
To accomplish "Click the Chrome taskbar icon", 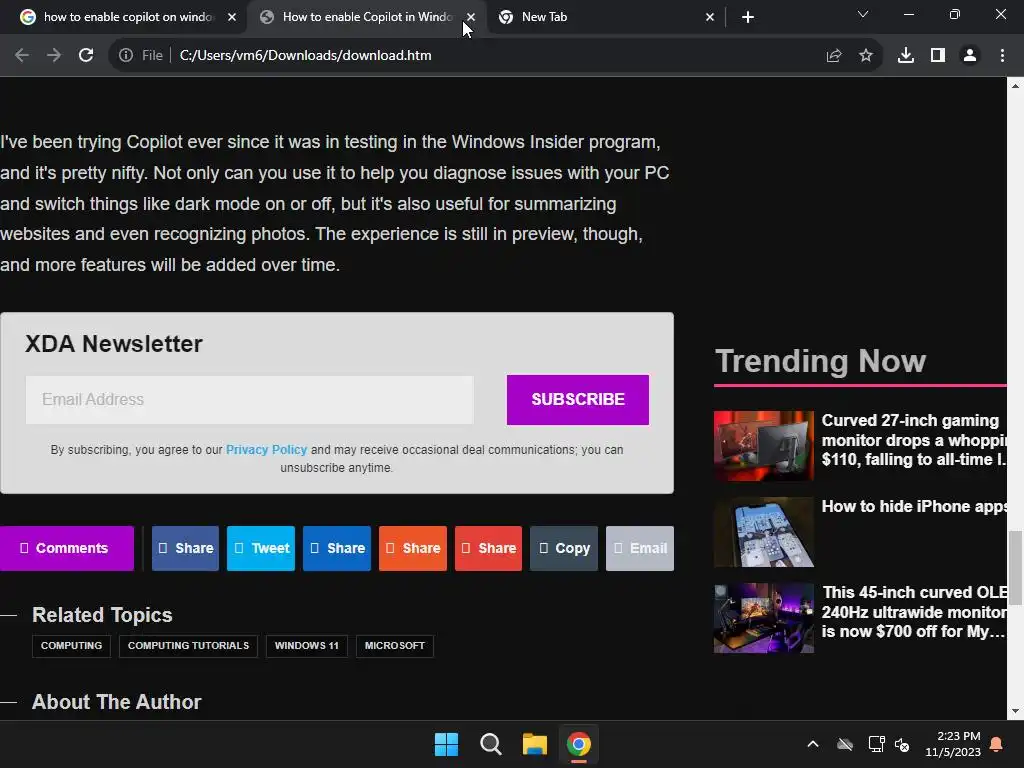I will [579, 744].
